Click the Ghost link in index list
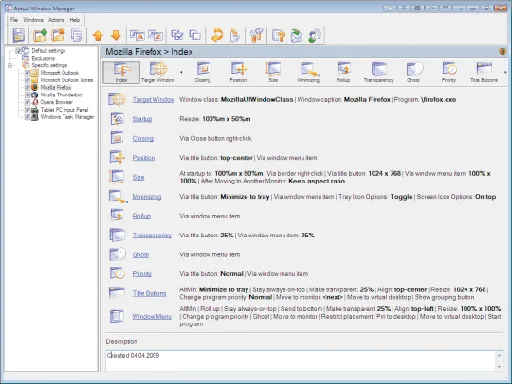This screenshot has height=384, width=512. (x=141, y=255)
